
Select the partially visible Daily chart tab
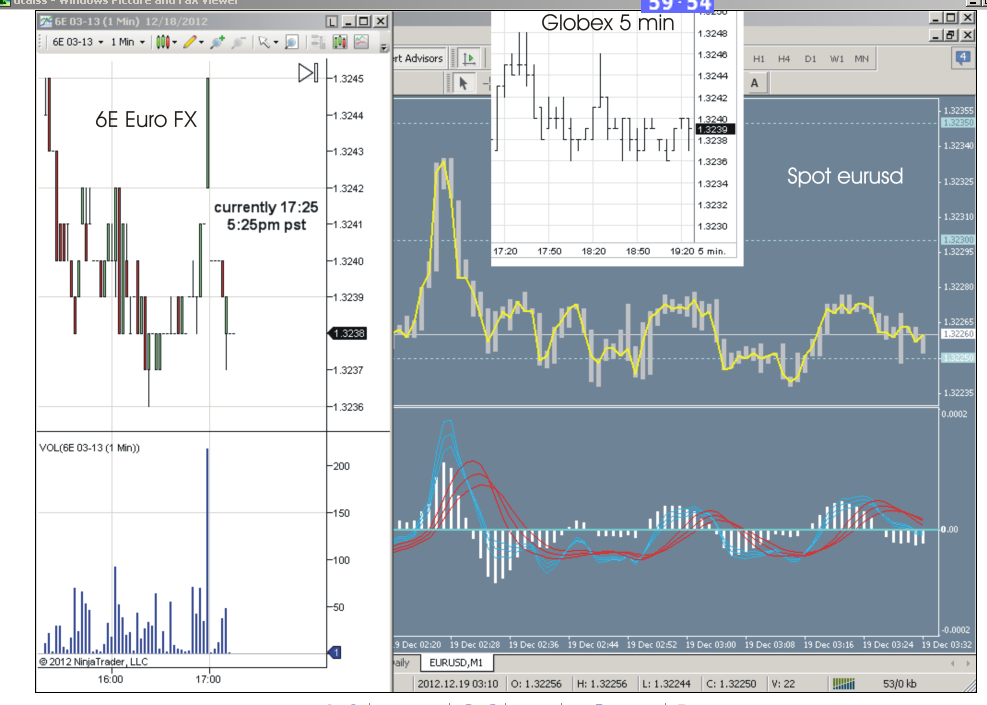point(401,663)
